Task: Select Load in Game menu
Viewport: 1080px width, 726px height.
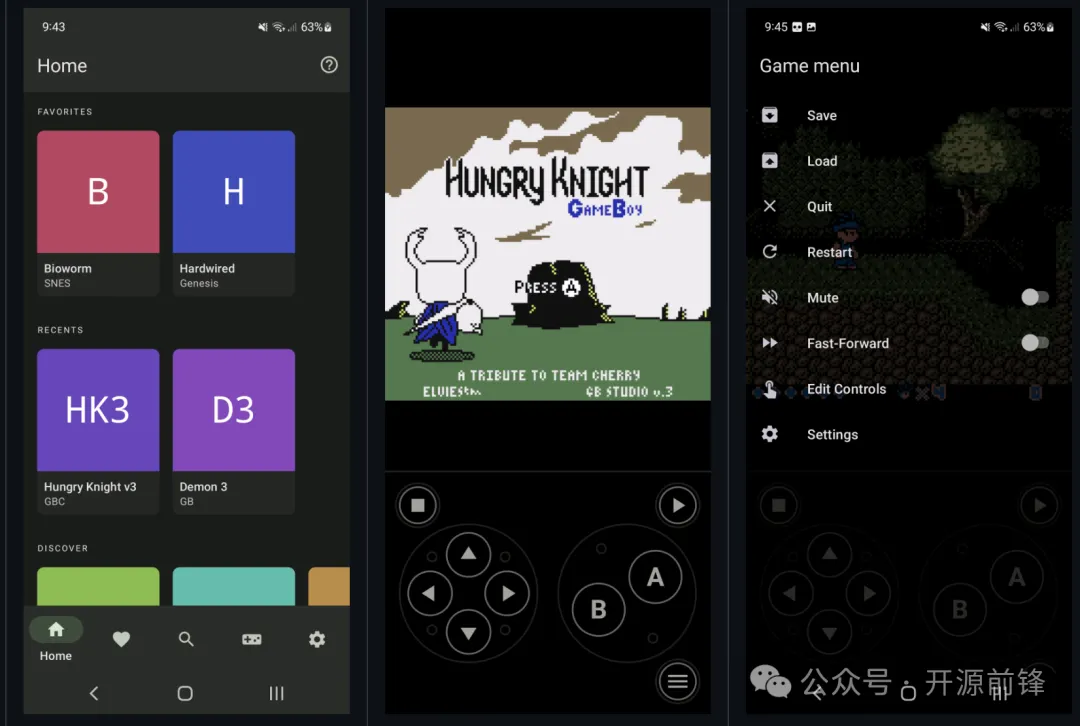Action: [821, 161]
